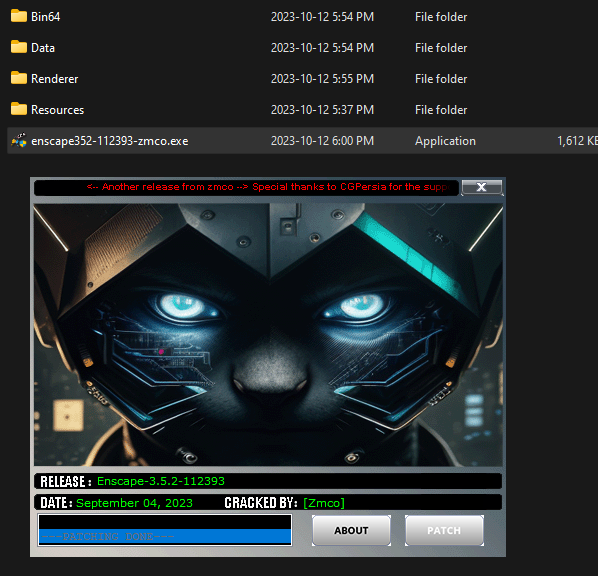598x576 pixels.
Task: Click the Resources folder name
Action: point(57,110)
